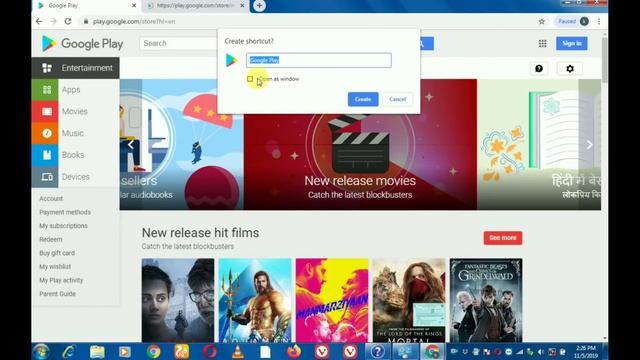Open My Play activity link
The height and width of the screenshot is (360, 640).
tap(61, 280)
